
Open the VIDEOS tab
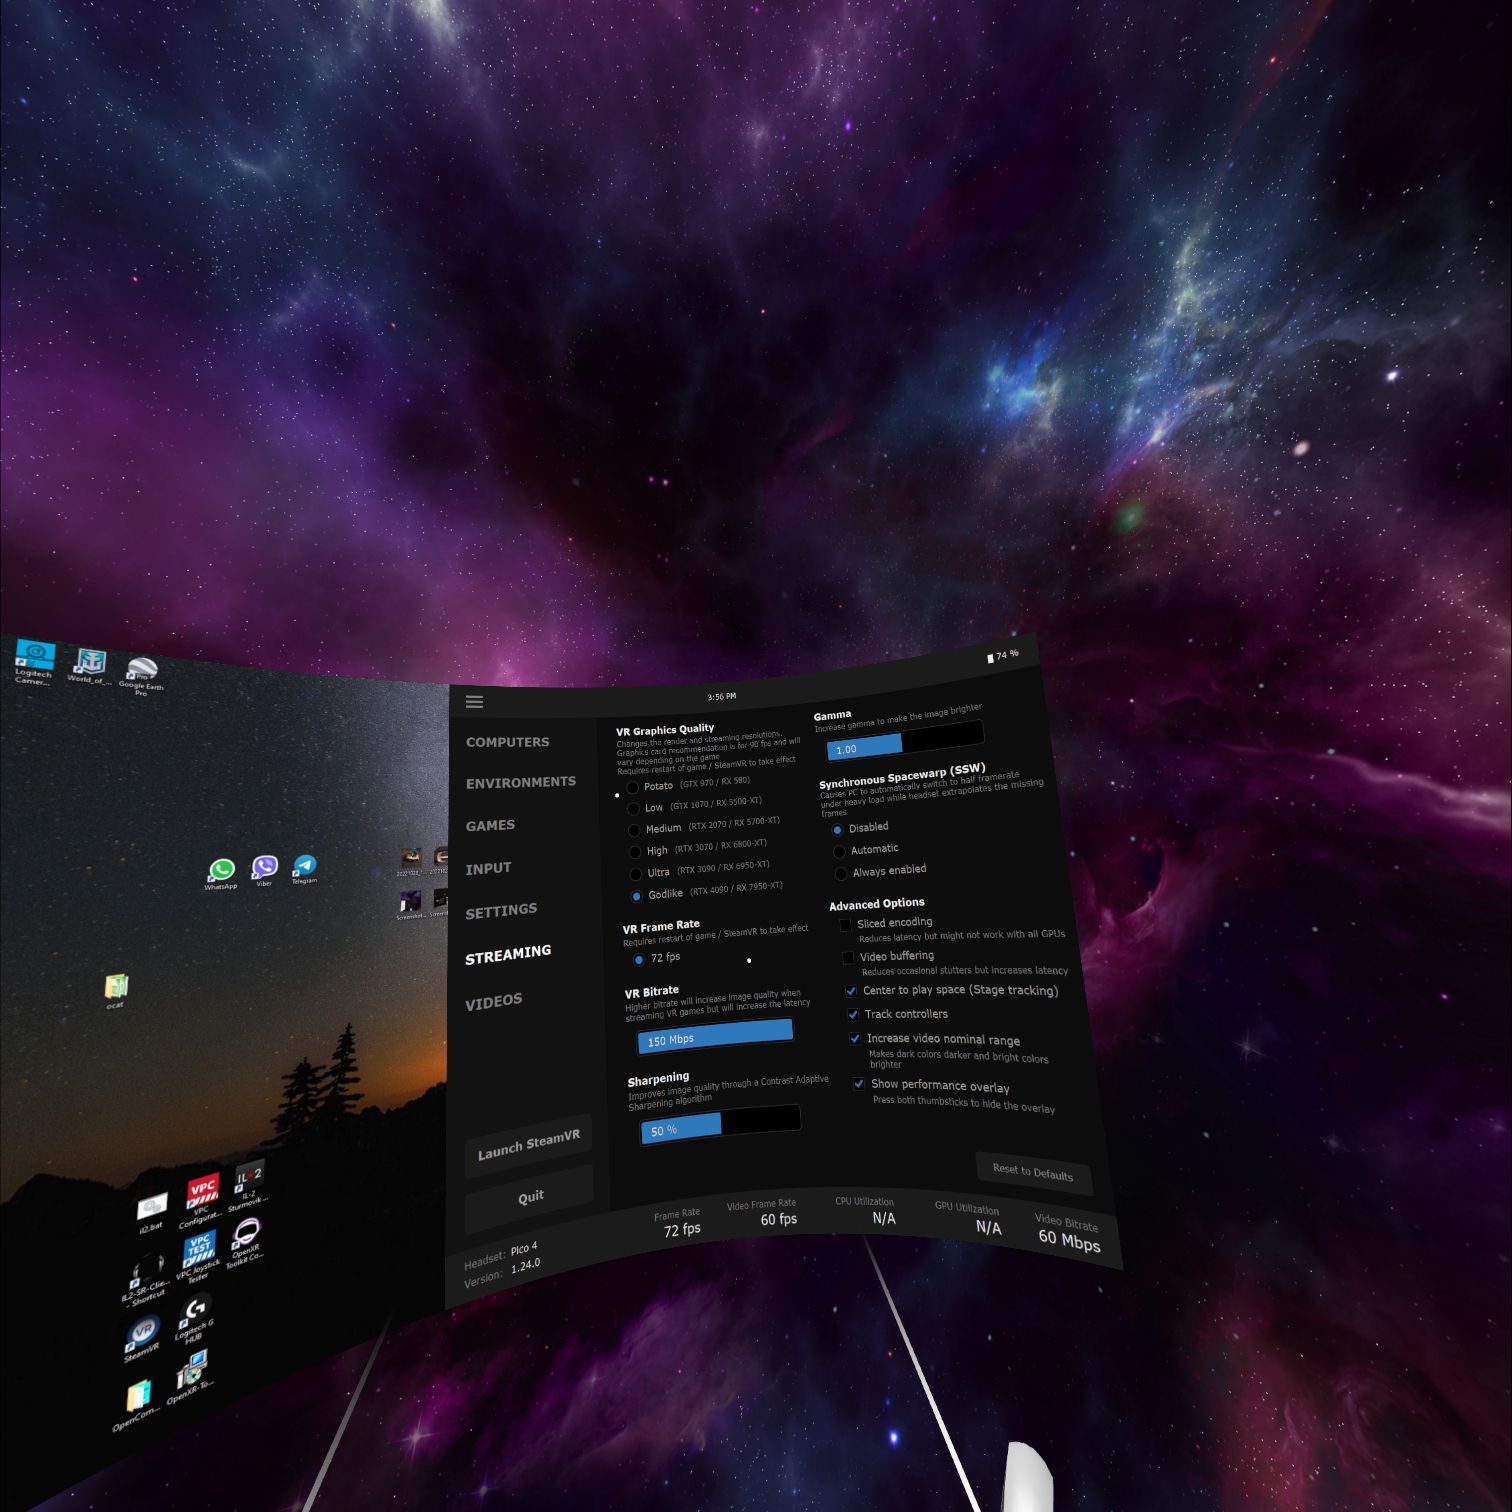tap(493, 1001)
